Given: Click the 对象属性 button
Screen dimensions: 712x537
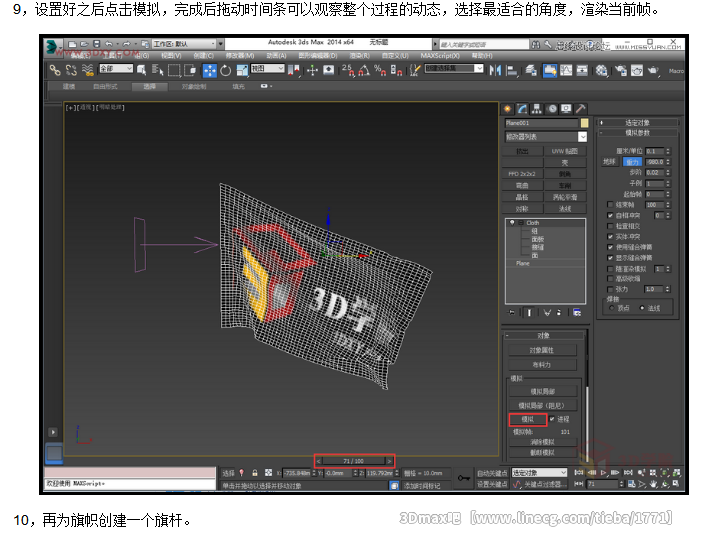Looking at the screenshot, I should pyautogui.click(x=542, y=350).
